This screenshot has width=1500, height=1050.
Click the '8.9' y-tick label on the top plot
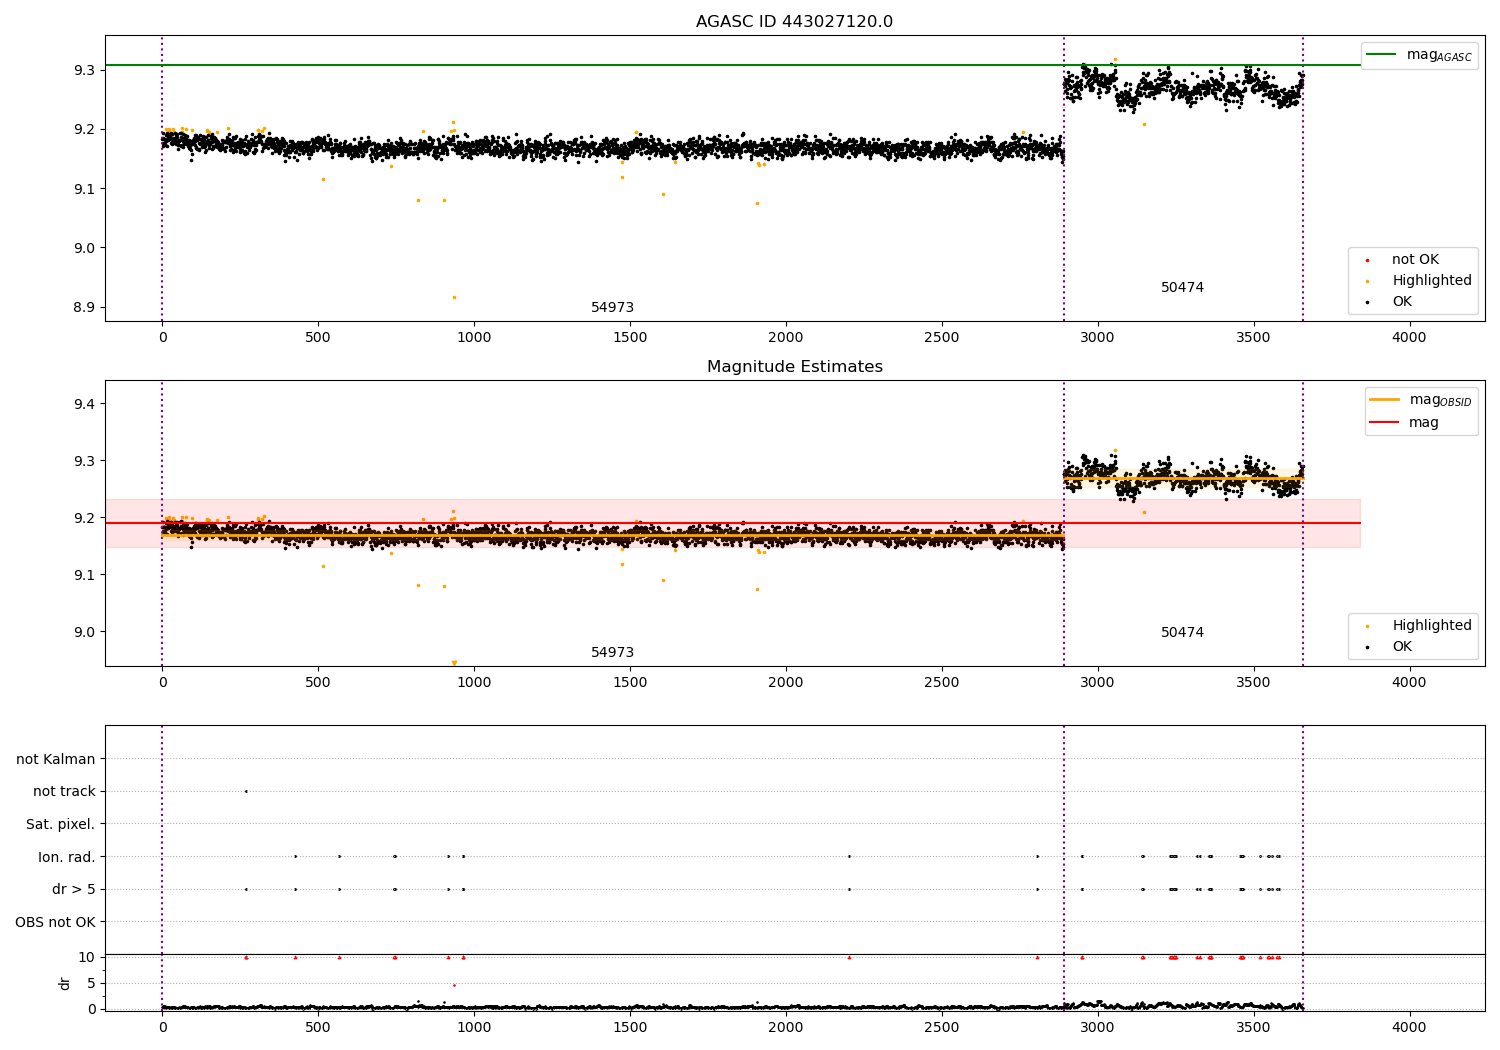coord(84,307)
